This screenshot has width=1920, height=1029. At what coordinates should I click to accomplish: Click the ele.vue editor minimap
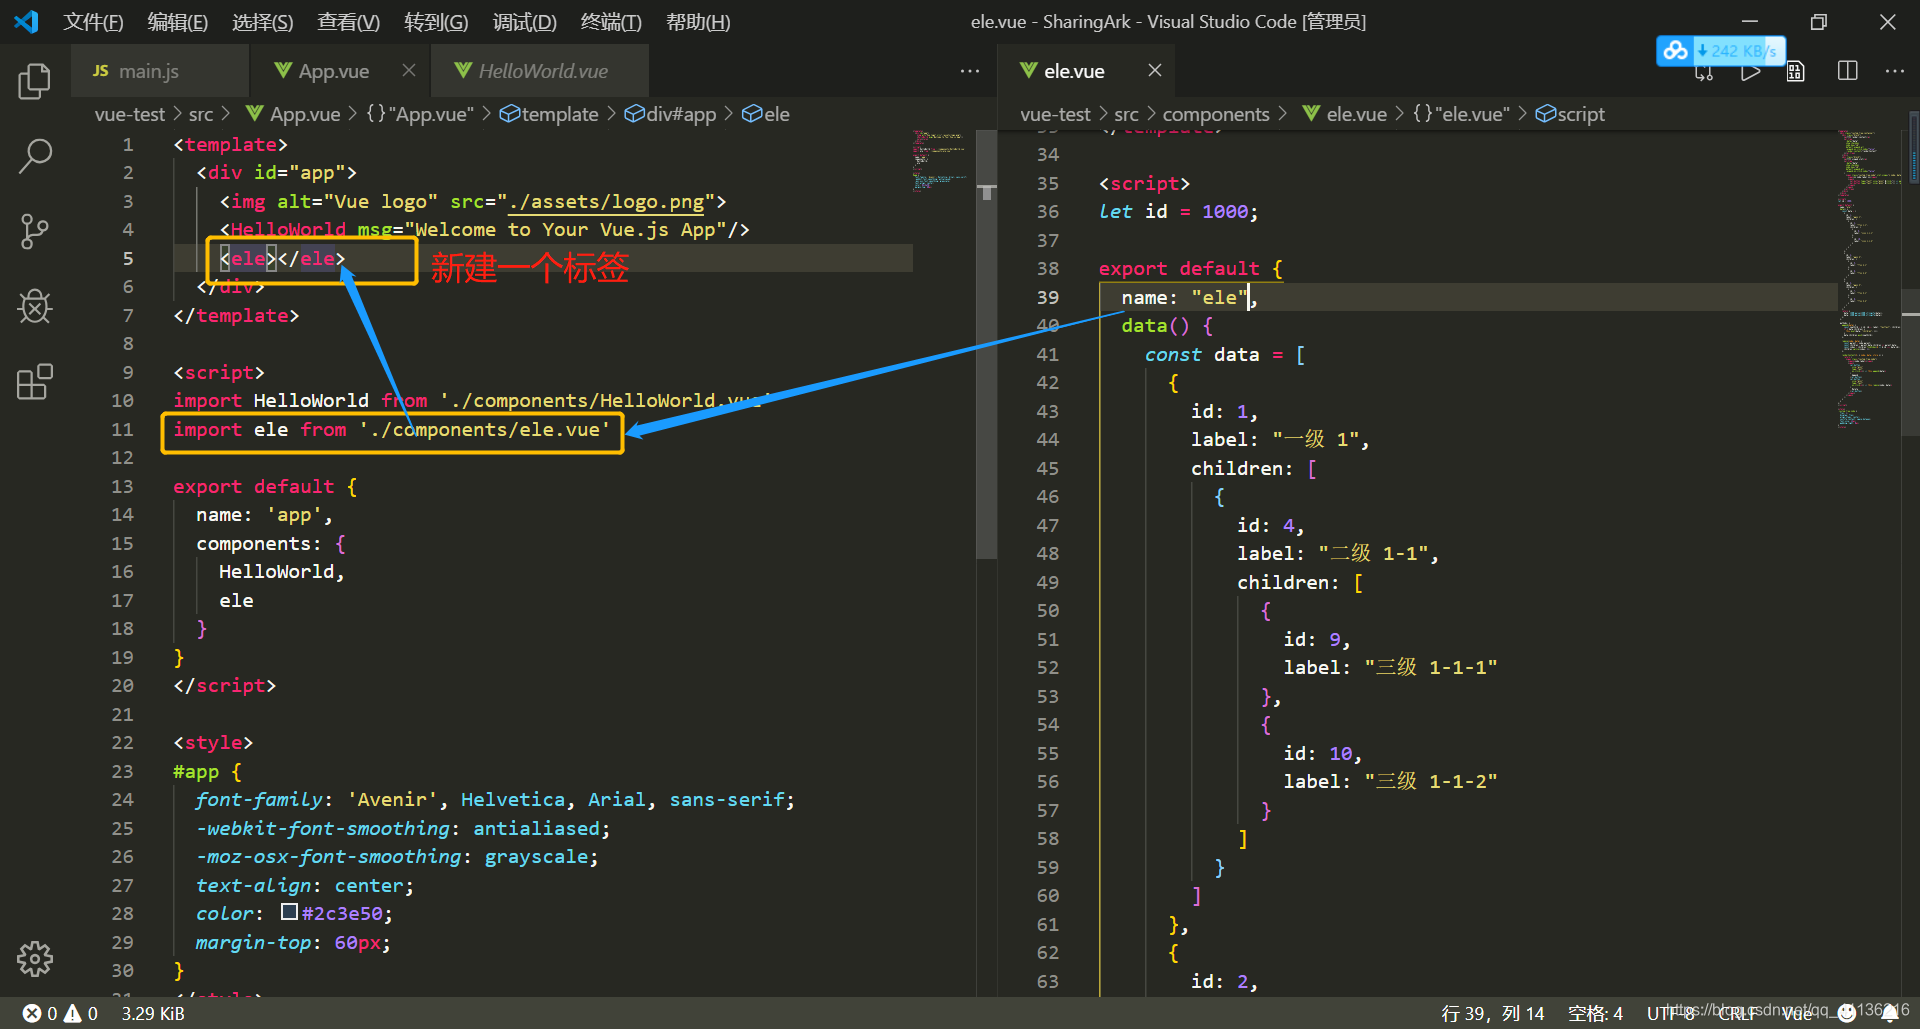pyautogui.click(x=1868, y=280)
